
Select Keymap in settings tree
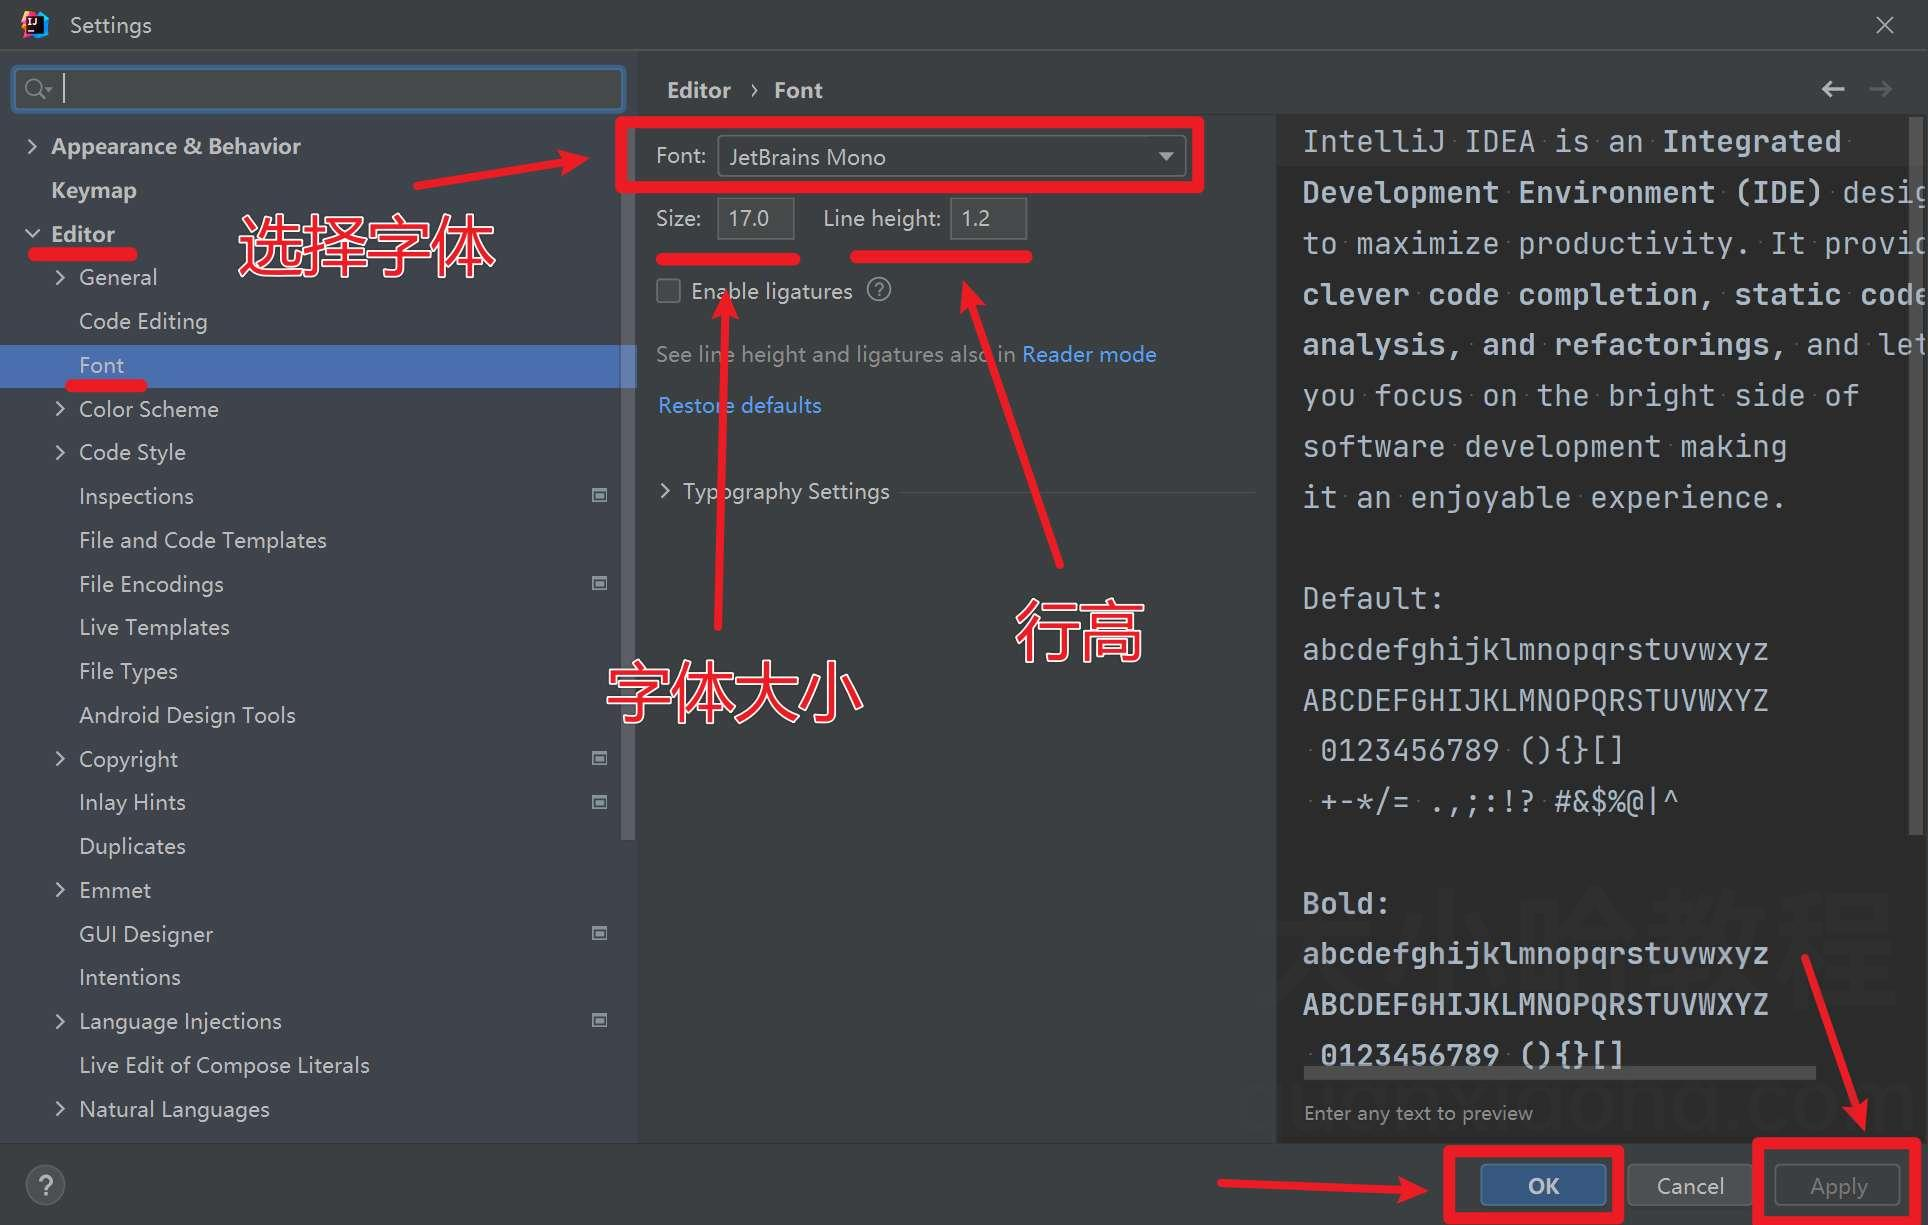[94, 190]
